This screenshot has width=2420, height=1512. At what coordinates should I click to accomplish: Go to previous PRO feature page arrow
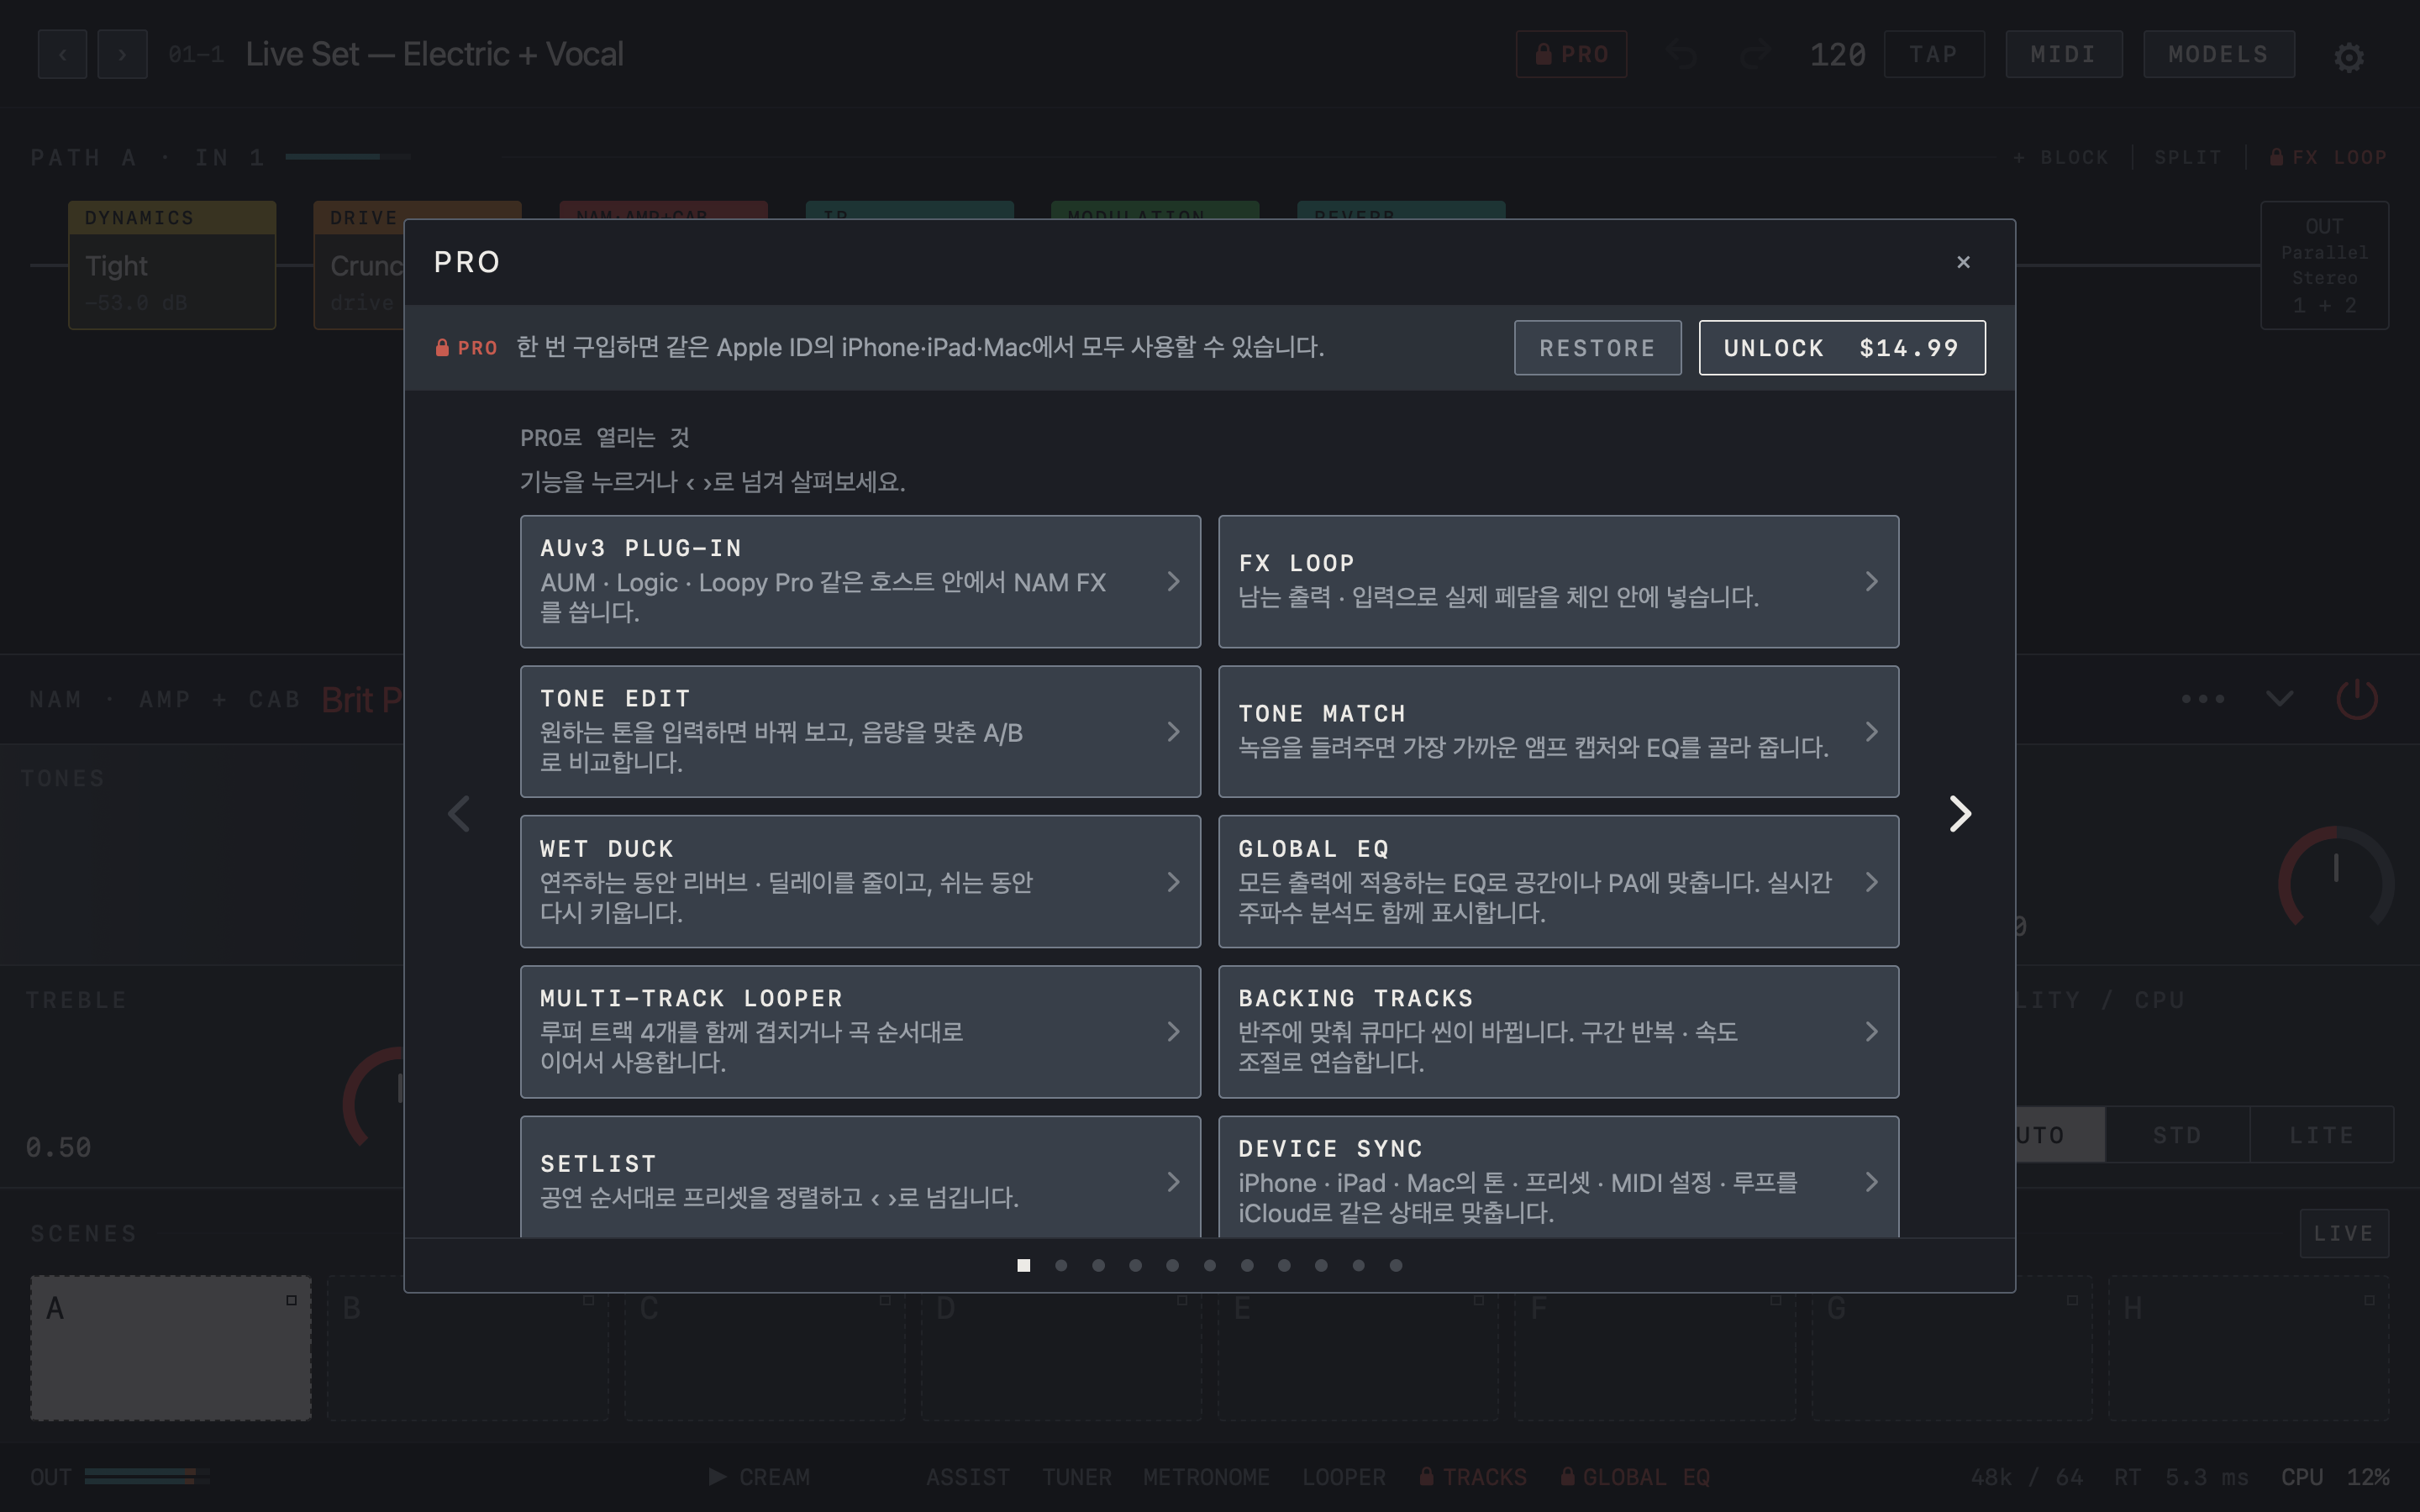[x=459, y=813]
